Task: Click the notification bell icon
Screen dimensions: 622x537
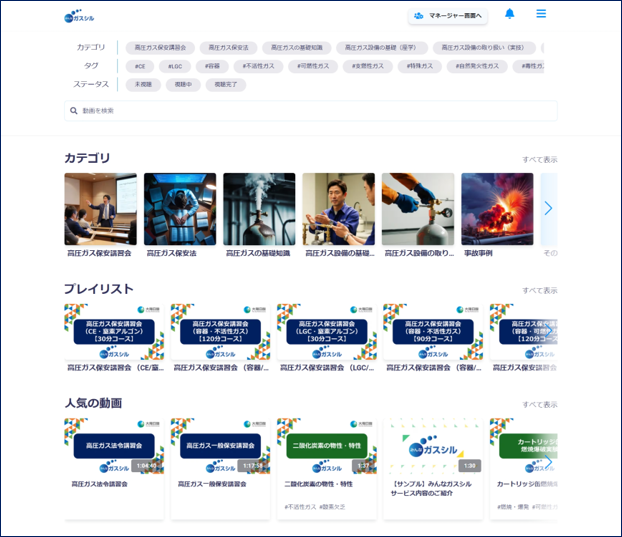Action: (x=510, y=14)
